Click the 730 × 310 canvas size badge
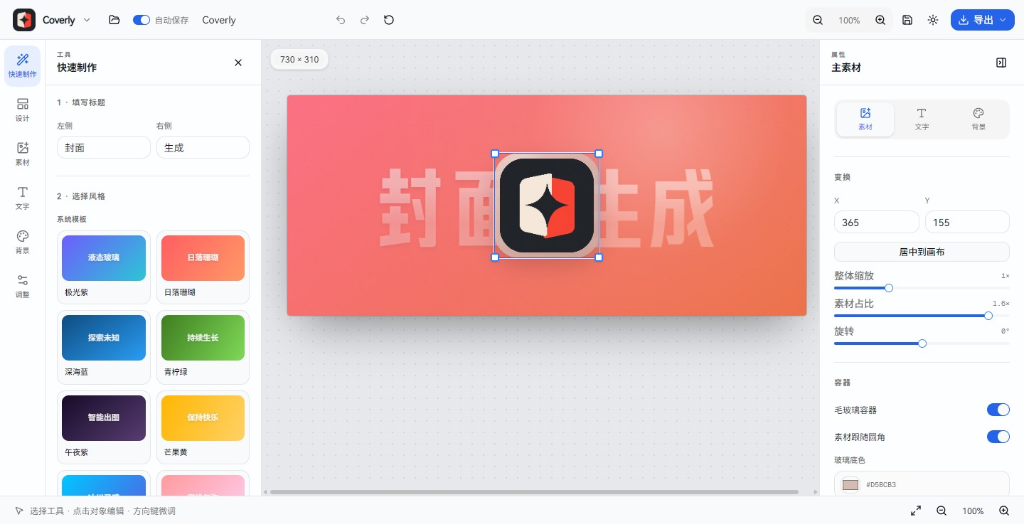 click(x=299, y=59)
